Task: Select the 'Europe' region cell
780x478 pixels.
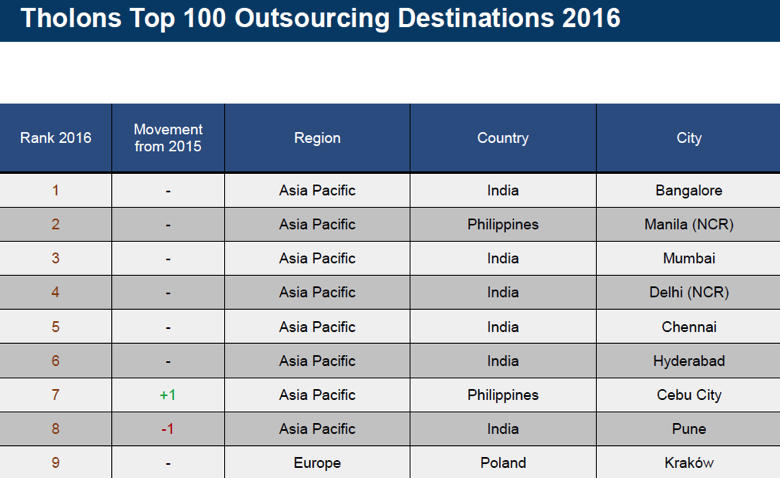Action: point(317,463)
